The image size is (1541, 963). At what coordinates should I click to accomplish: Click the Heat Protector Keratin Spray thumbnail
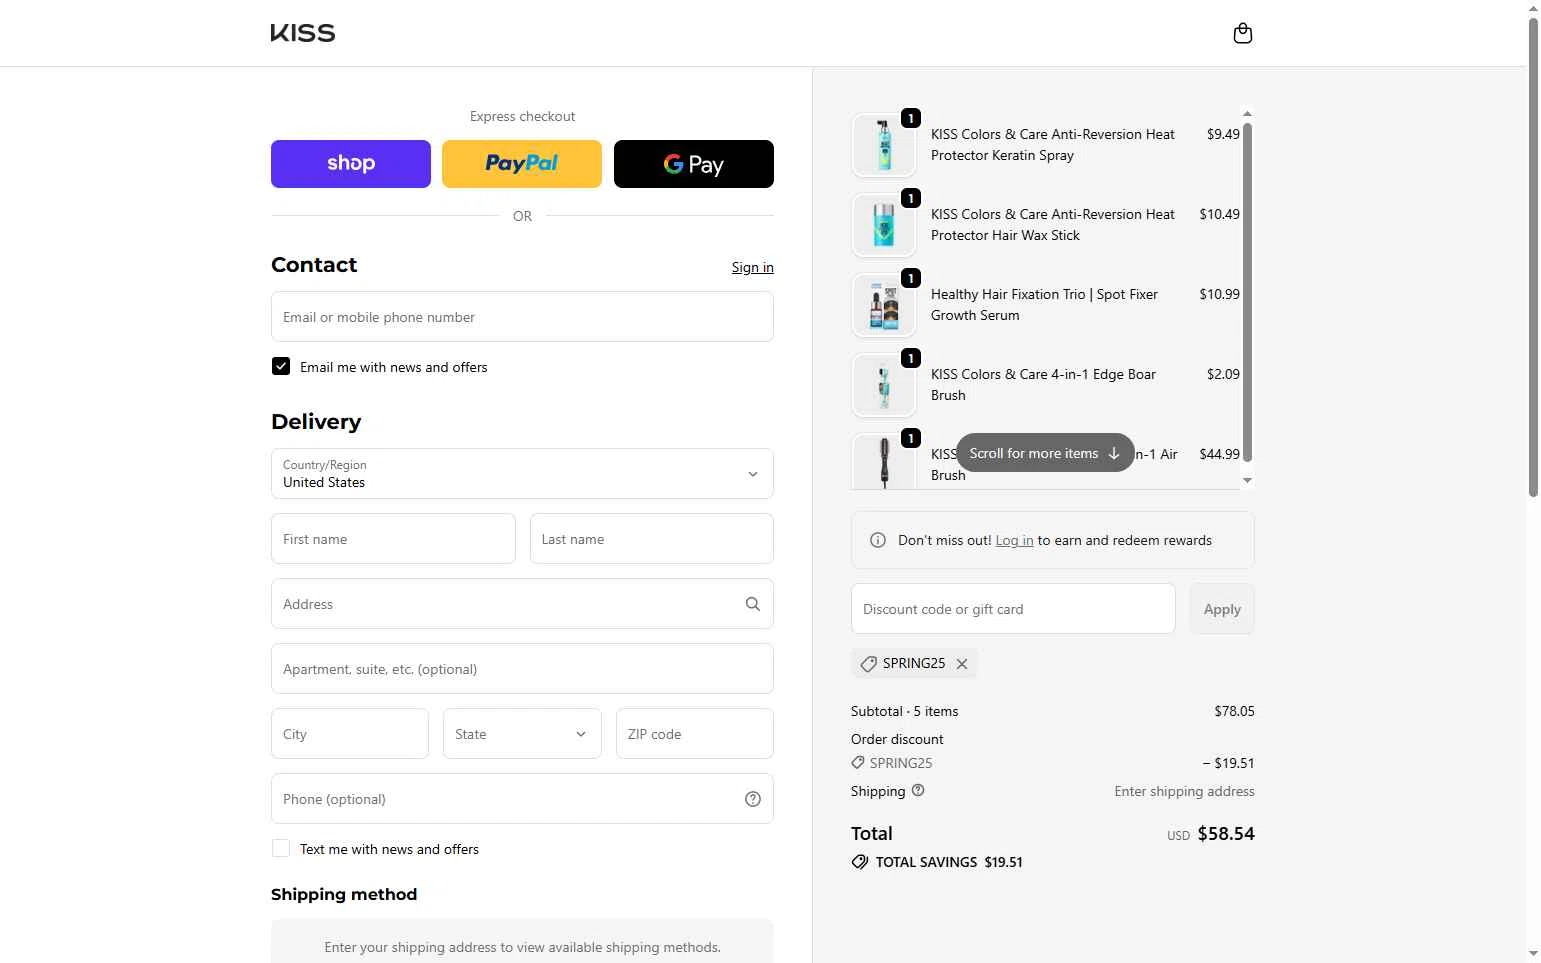coord(884,145)
